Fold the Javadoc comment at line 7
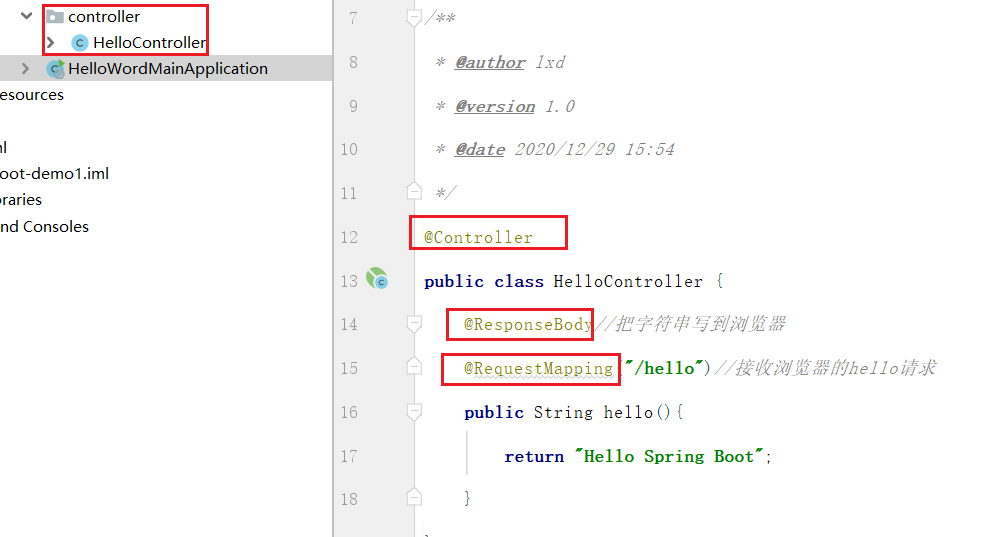The height and width of the screenshot is (537, 991). click(414, 18)
